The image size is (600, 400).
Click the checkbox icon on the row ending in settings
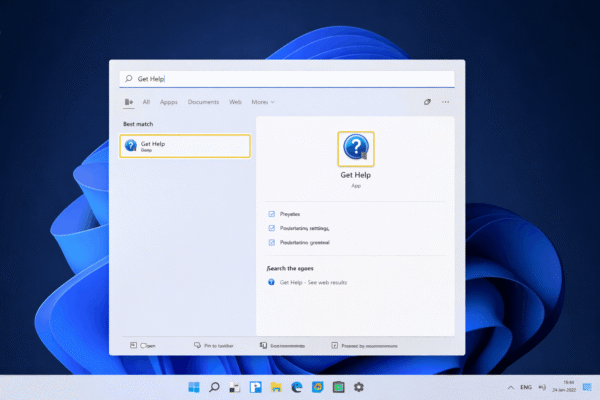pos(272,228)
